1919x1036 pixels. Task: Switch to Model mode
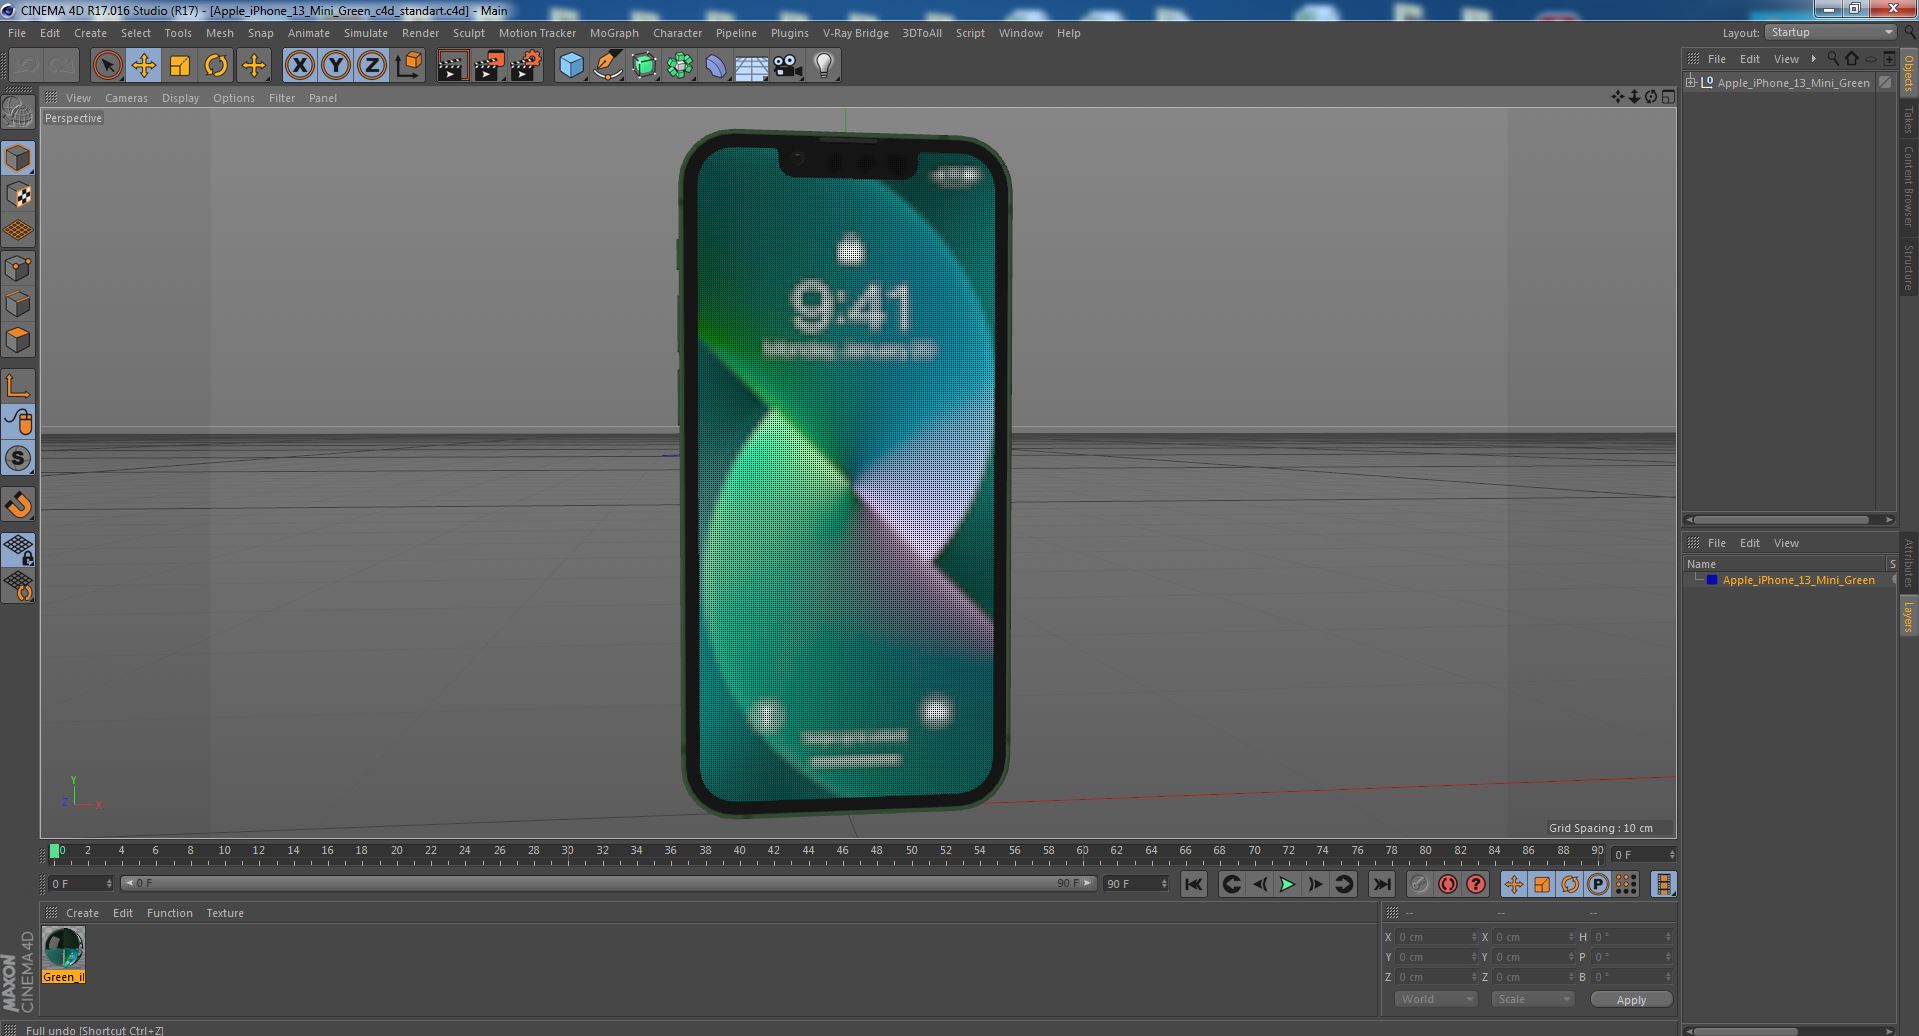[18, 158]
